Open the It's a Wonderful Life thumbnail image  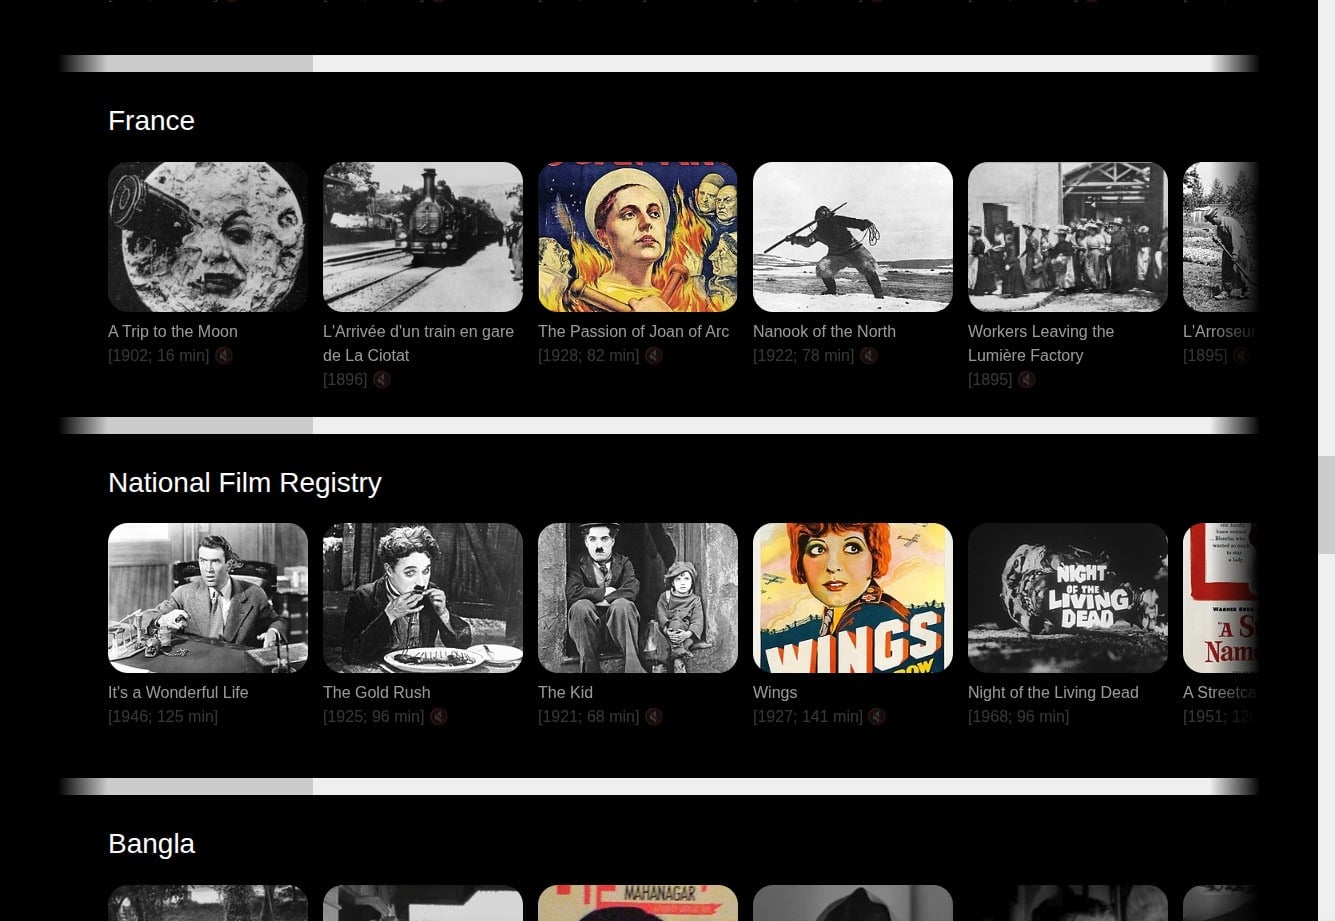(208, 598)
